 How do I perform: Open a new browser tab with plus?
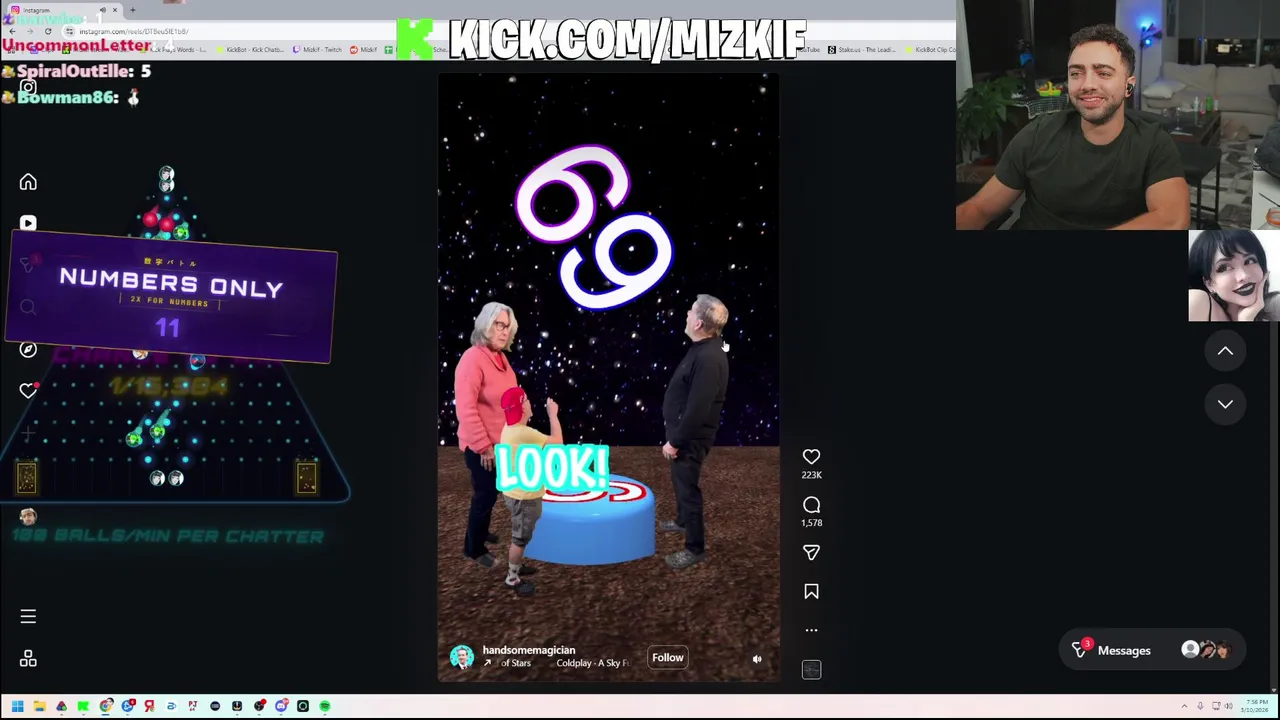click(133, 10)
